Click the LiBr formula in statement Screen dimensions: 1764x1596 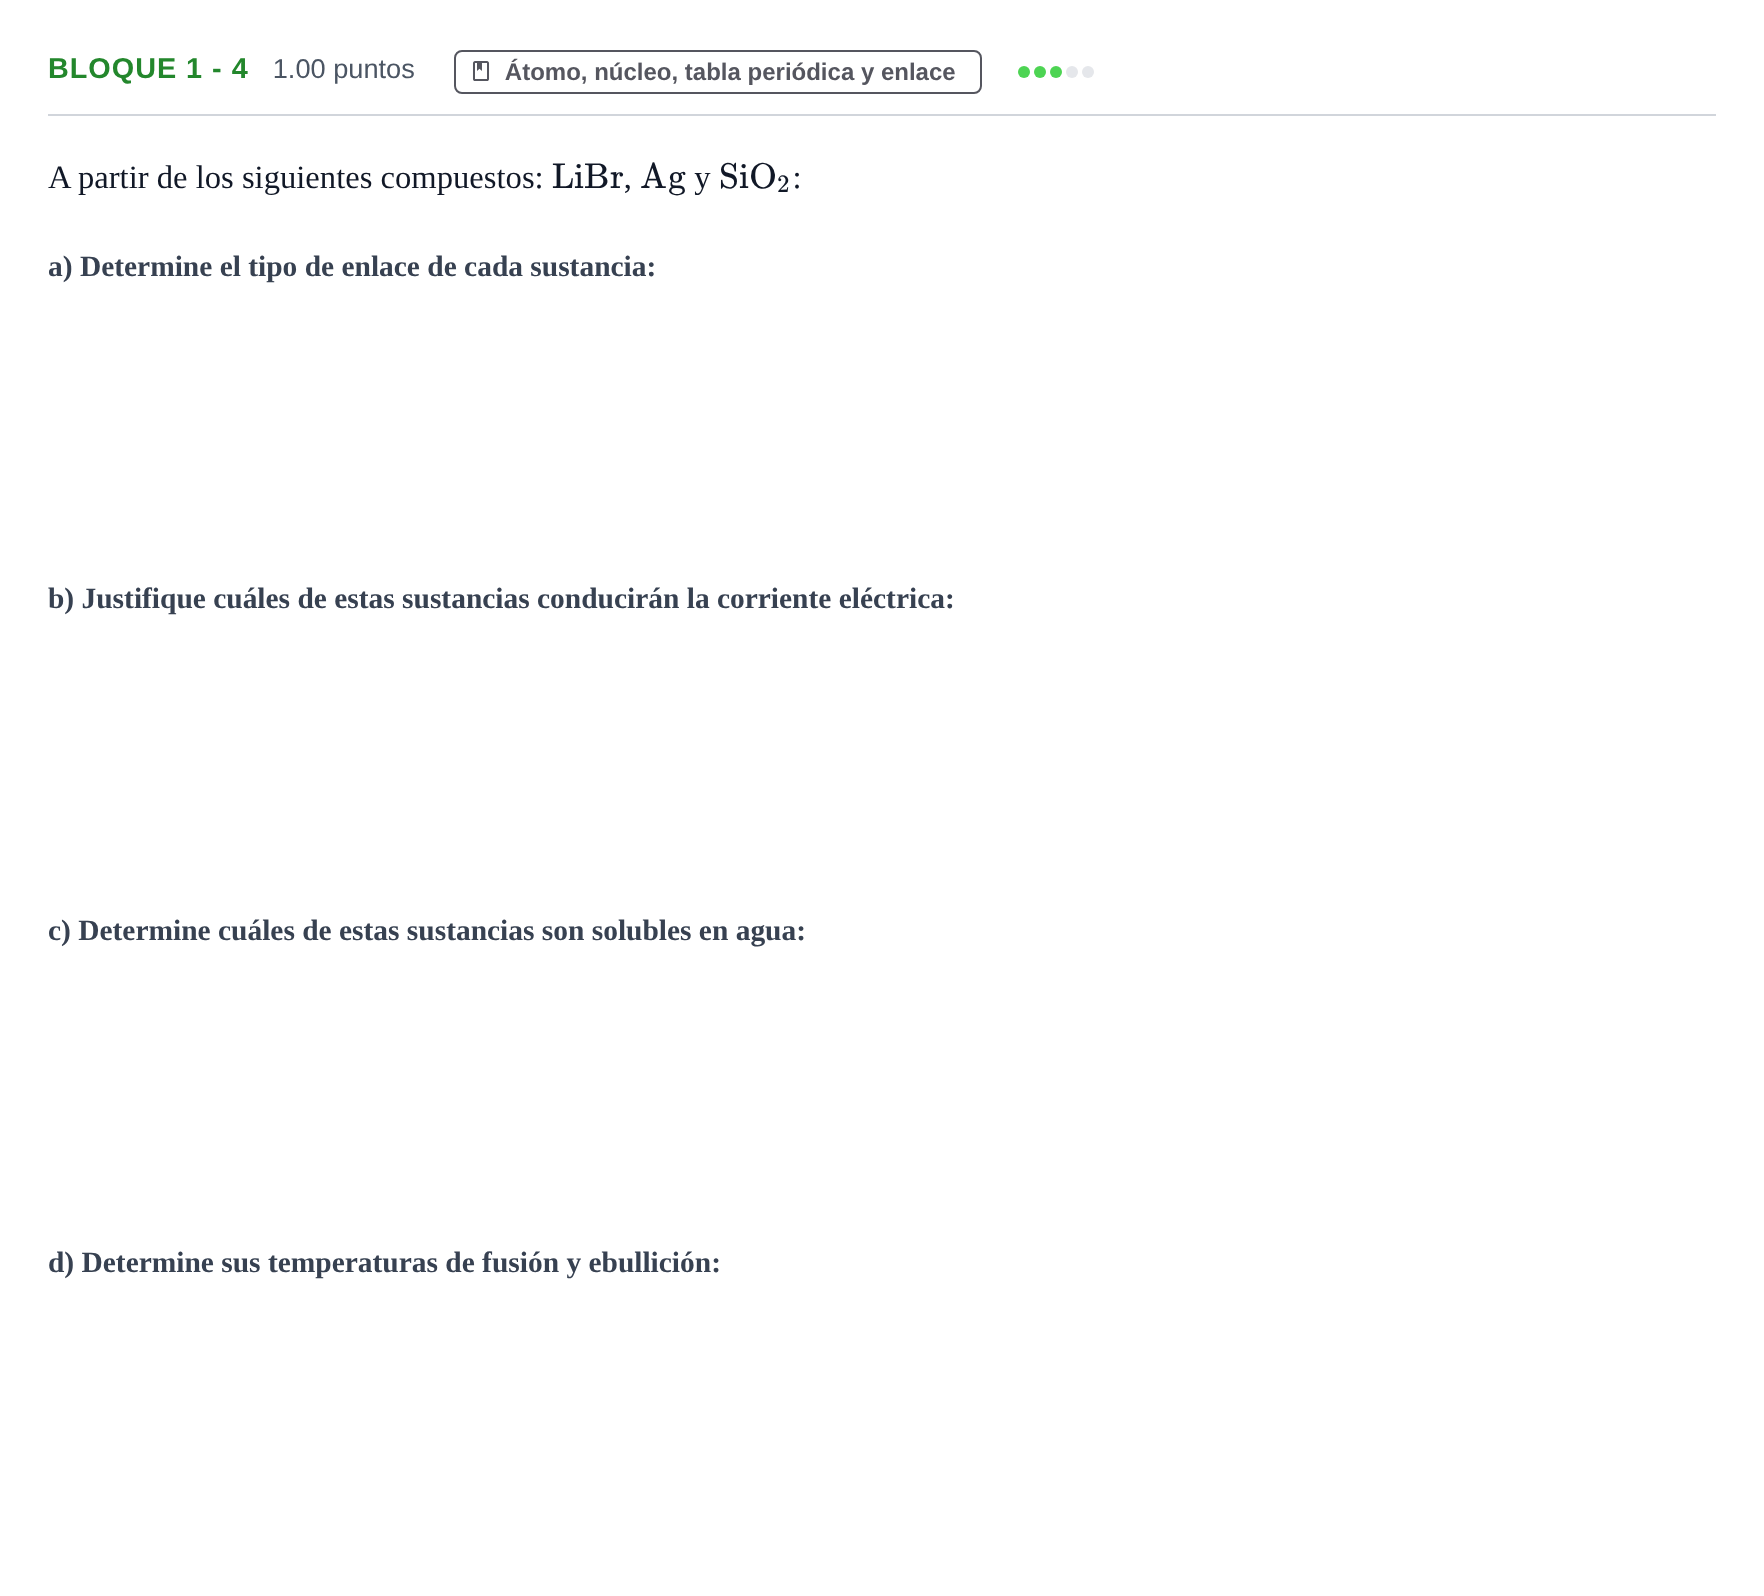588,177
